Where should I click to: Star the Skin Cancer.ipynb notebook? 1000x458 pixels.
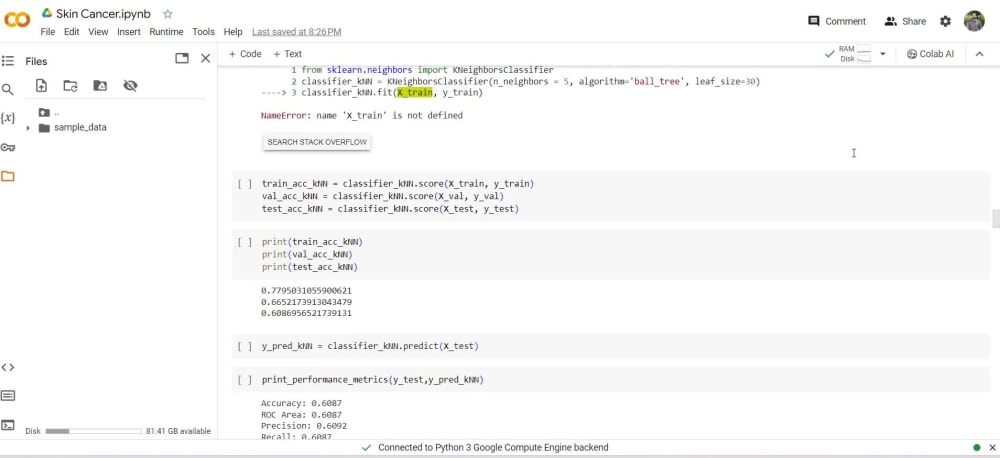168,13
